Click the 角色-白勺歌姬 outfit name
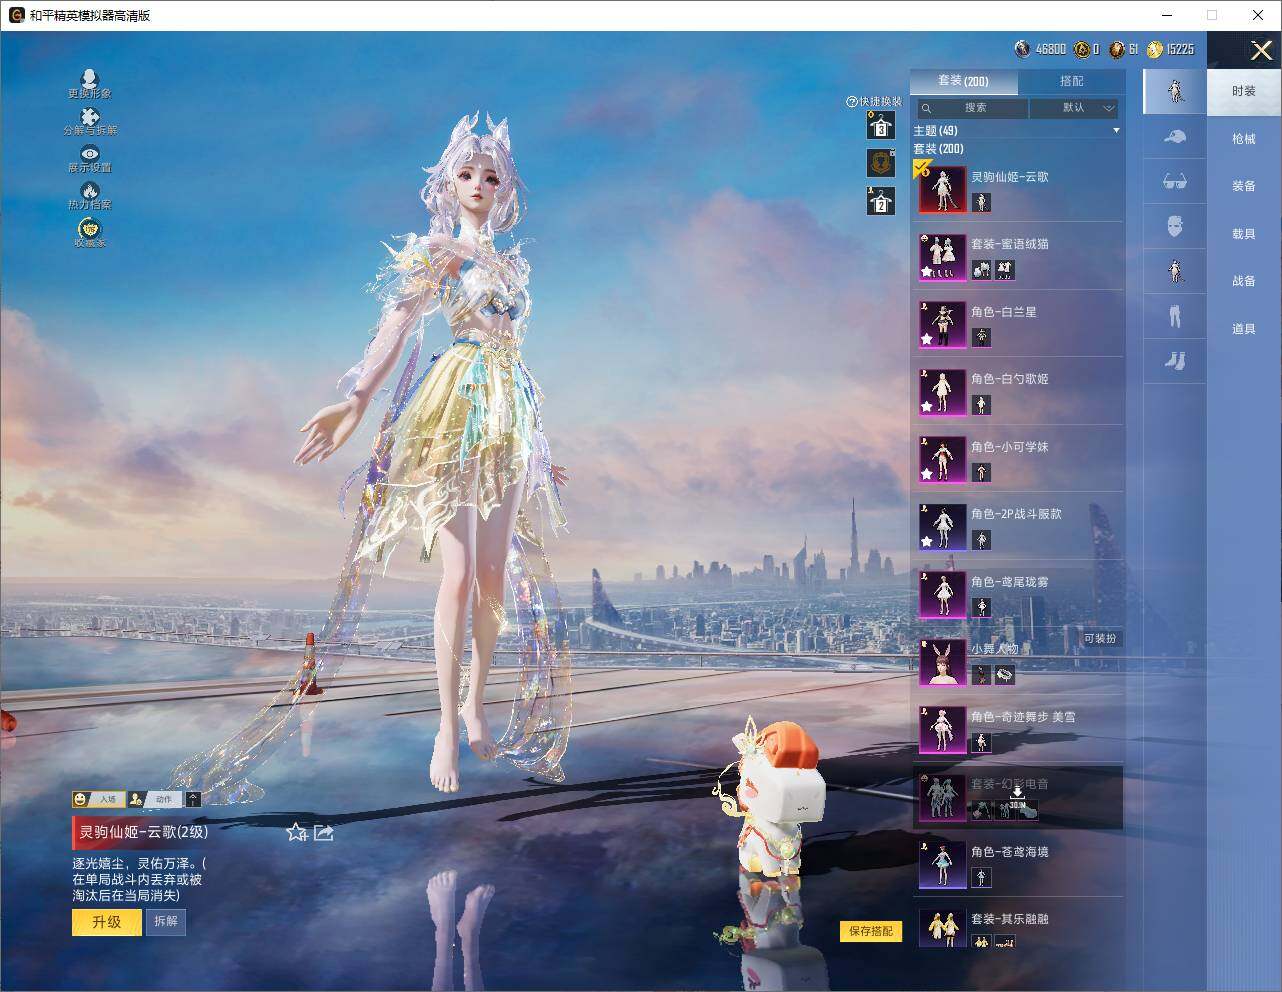Viewport: 1282px width, 992px height. tap(1009, 379)
